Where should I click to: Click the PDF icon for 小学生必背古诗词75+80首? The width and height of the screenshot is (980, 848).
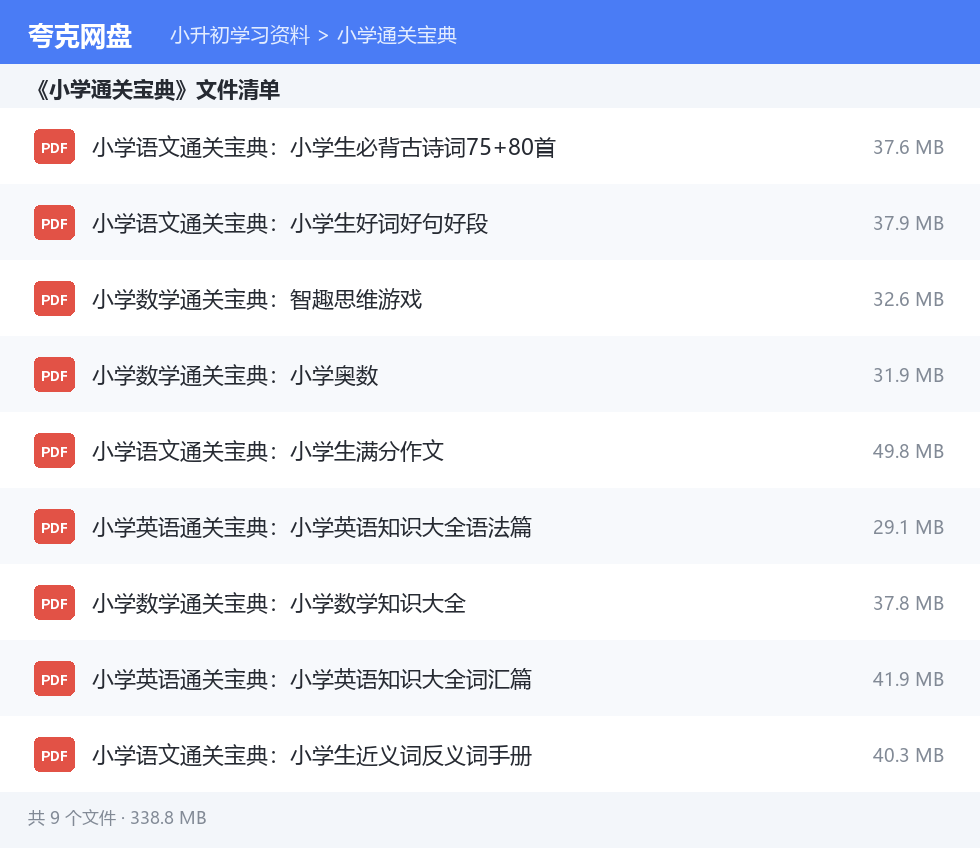tap(54, 147)
